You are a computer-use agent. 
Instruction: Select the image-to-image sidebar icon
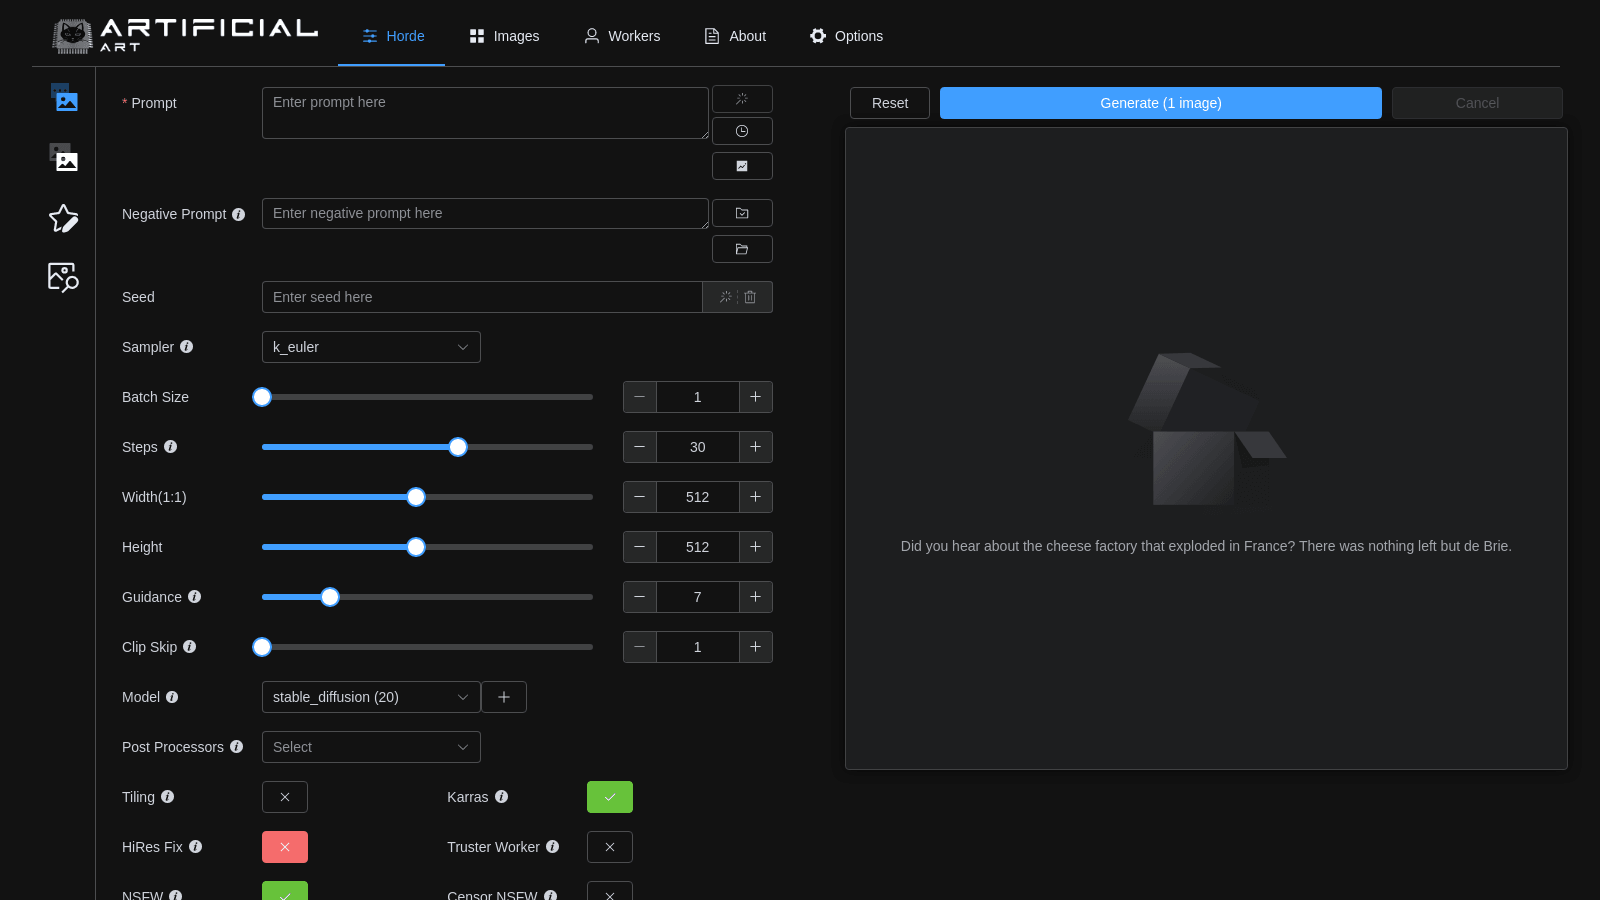(64, 158)
